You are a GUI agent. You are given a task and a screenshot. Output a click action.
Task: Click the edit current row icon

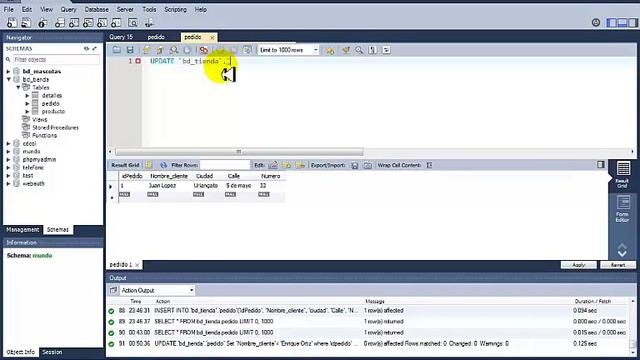(273, 165)
